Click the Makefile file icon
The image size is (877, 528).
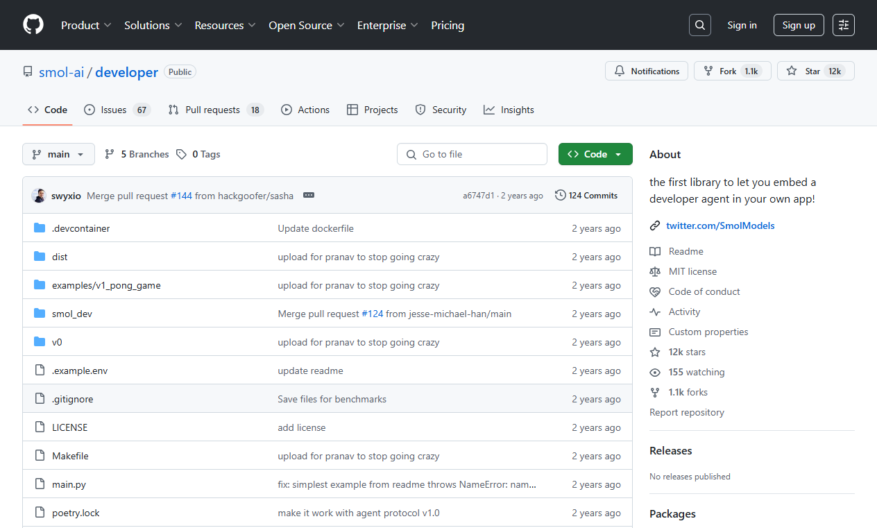click(39, 456)
